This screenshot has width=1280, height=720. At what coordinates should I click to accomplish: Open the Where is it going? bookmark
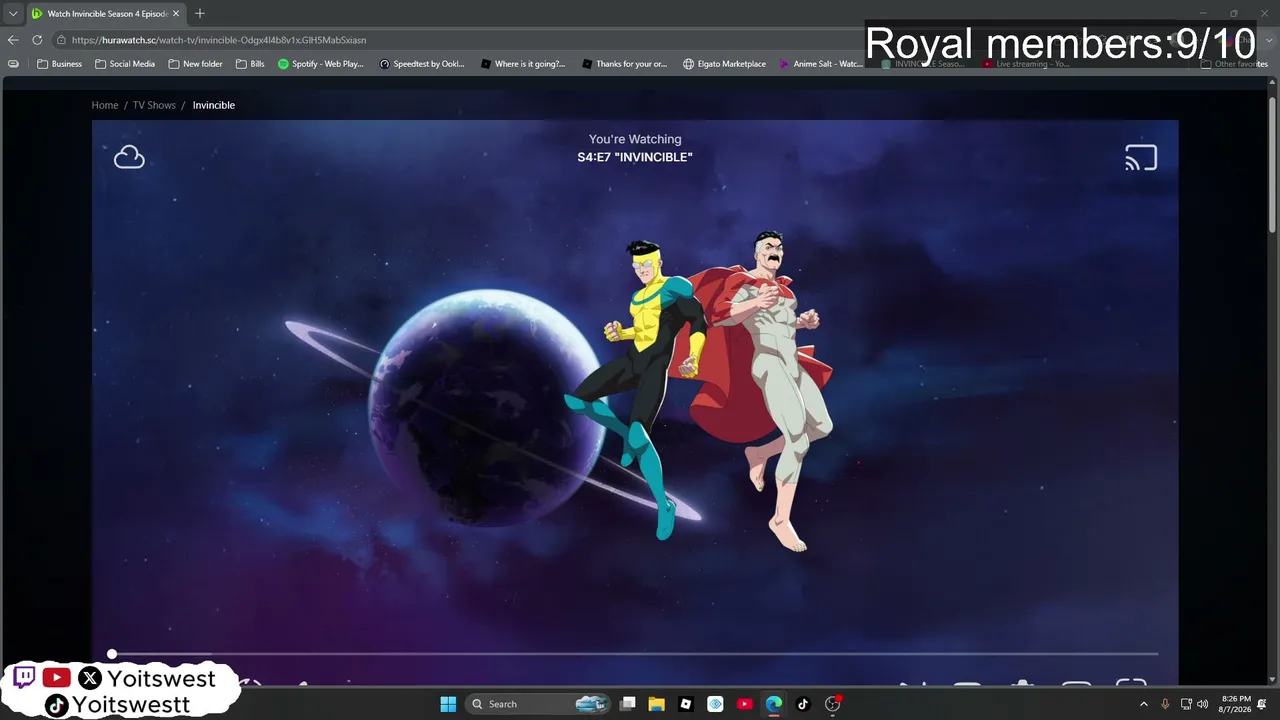click(523, 64)
